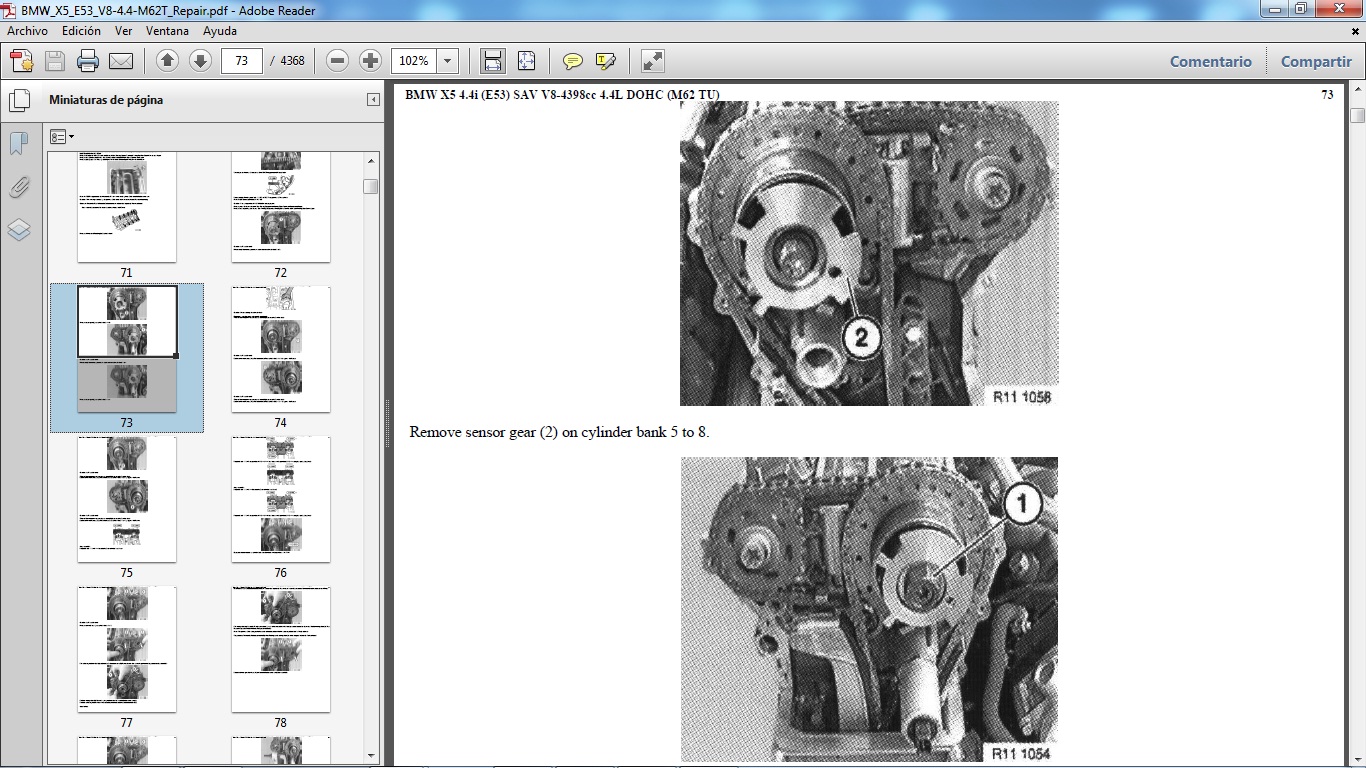Open the Ver menu

point(123,31)
